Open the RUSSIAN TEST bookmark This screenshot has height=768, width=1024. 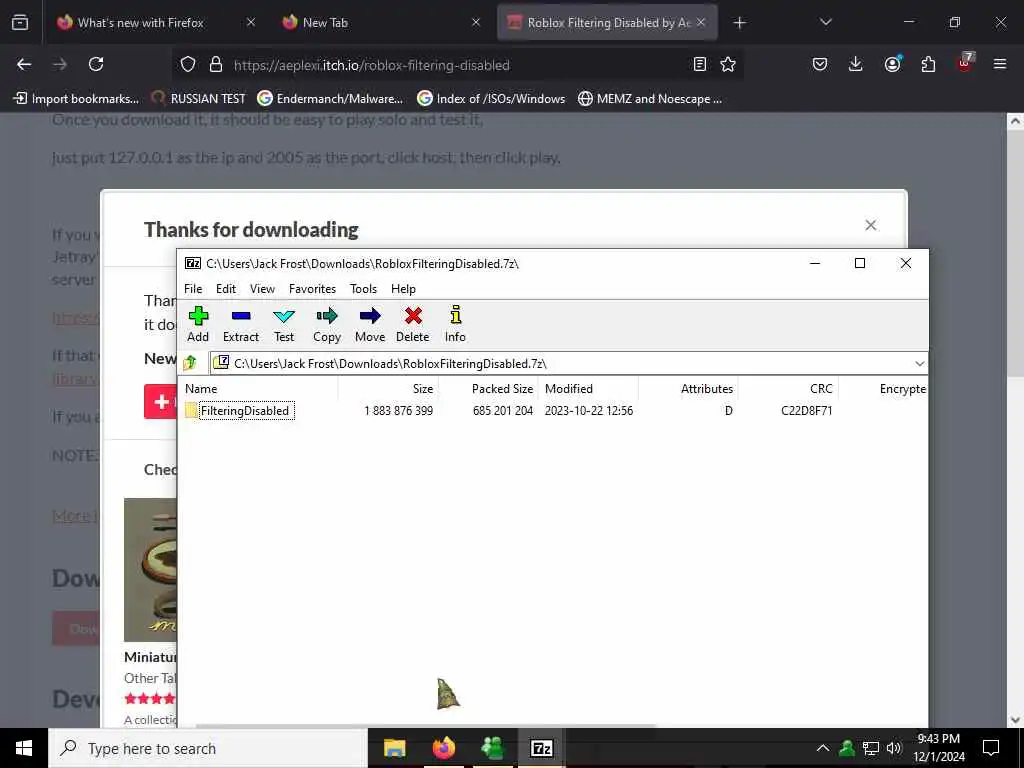199,99
